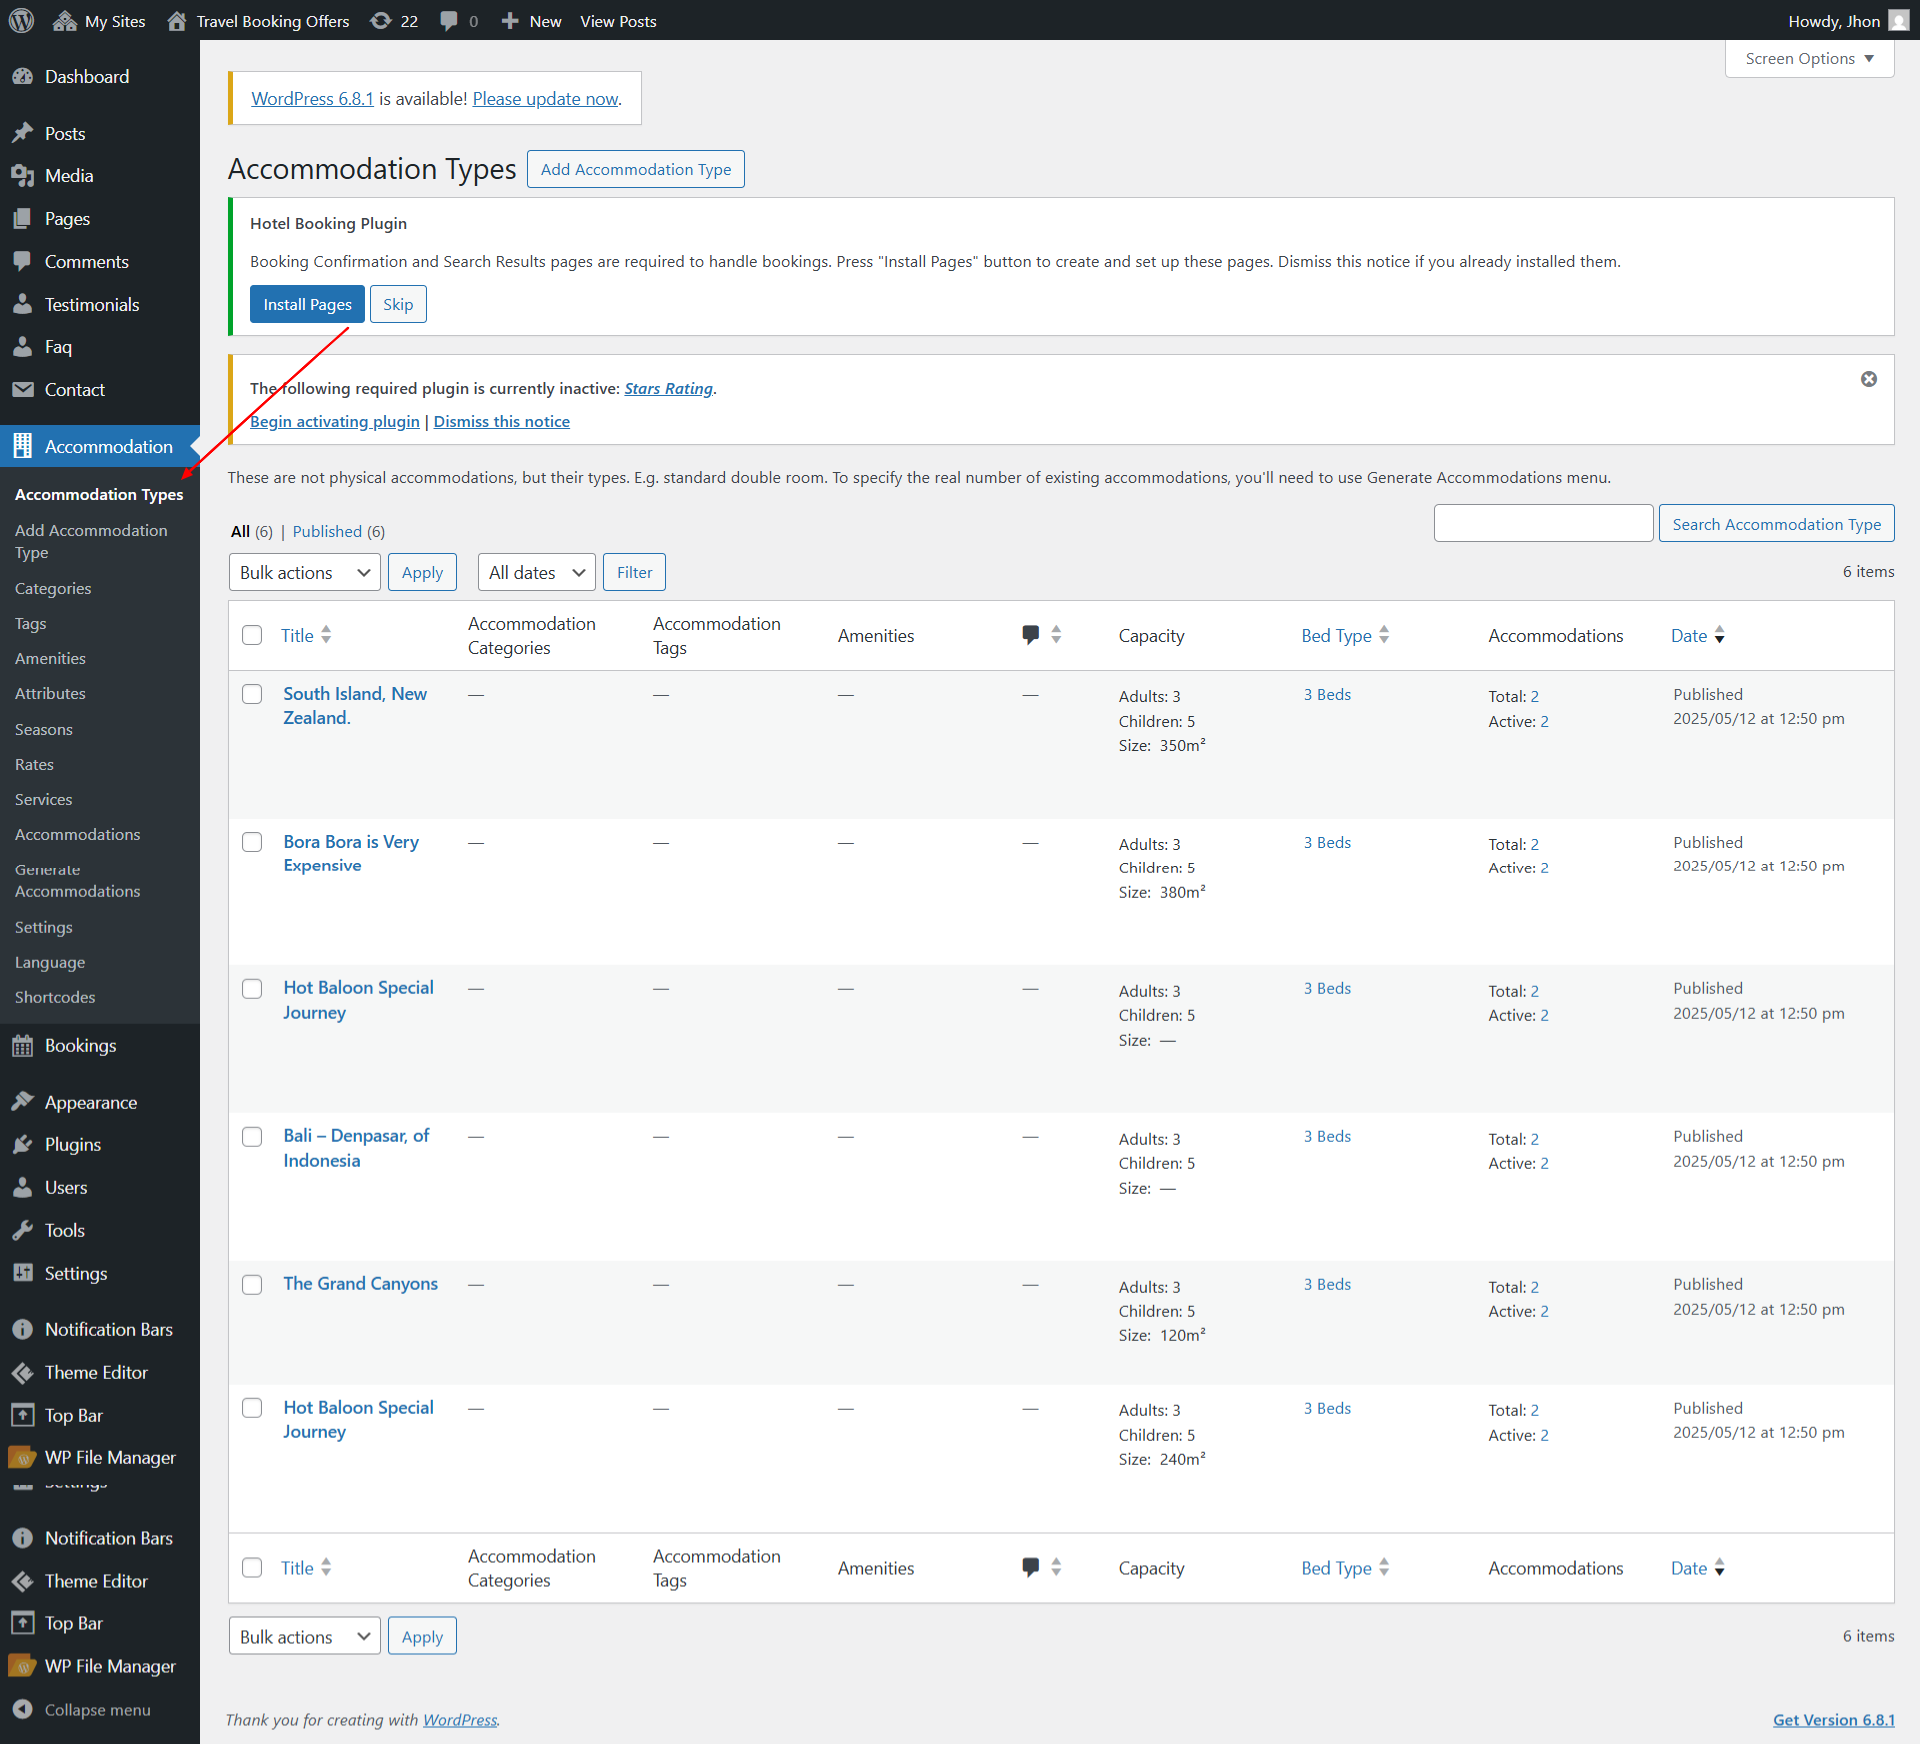Viewport: 1920px width, 1746px height.
Task: Click the top Apply button
Action: tap(422, 573)
